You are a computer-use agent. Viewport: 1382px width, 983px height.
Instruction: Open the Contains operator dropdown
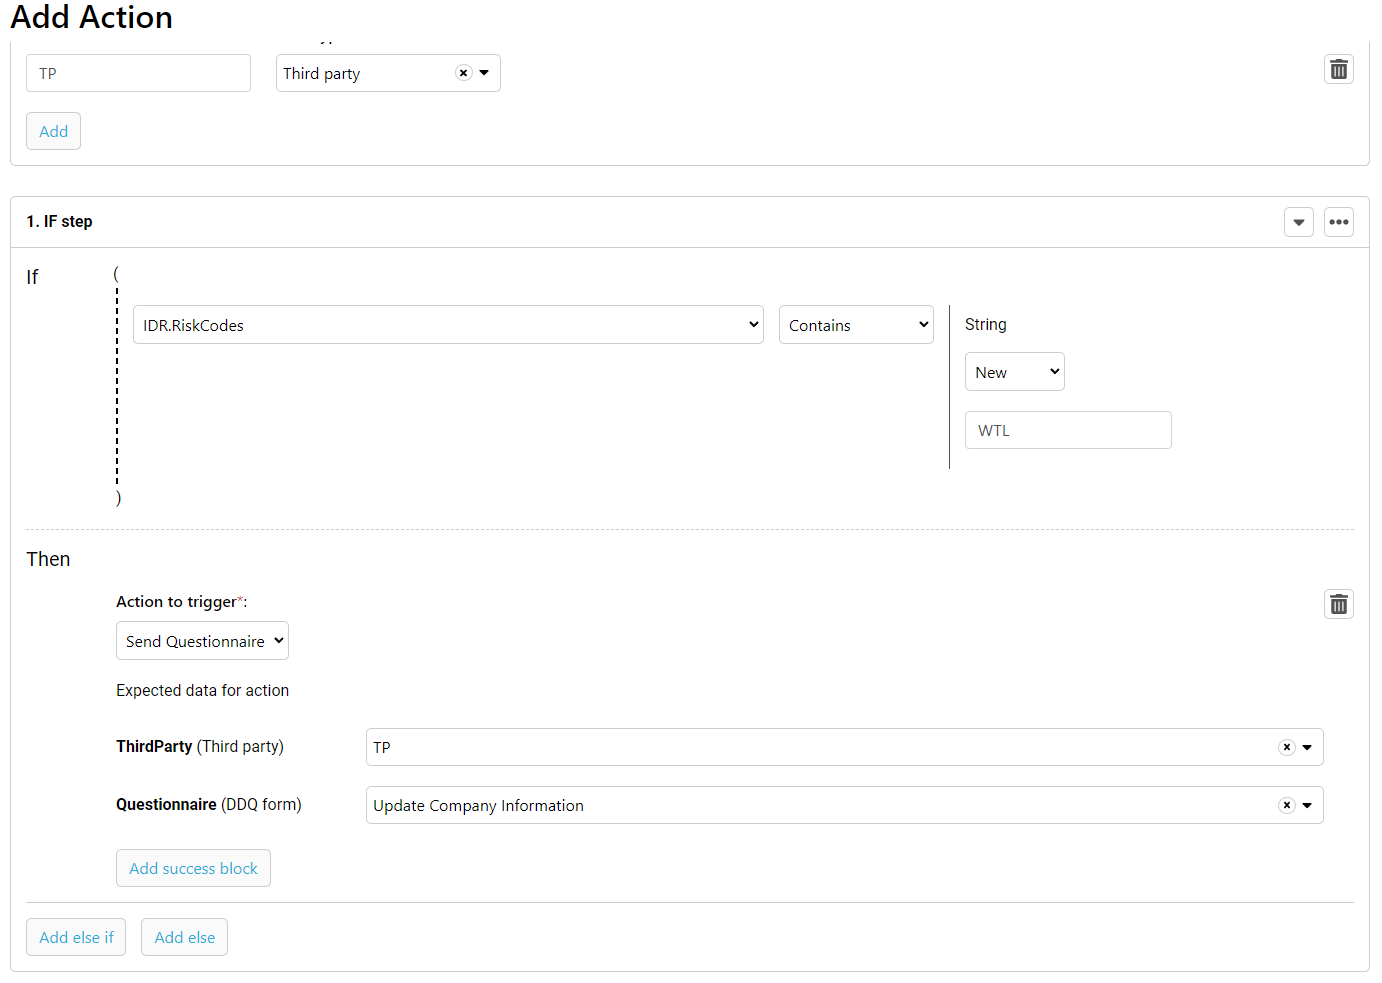click(855, 324)
